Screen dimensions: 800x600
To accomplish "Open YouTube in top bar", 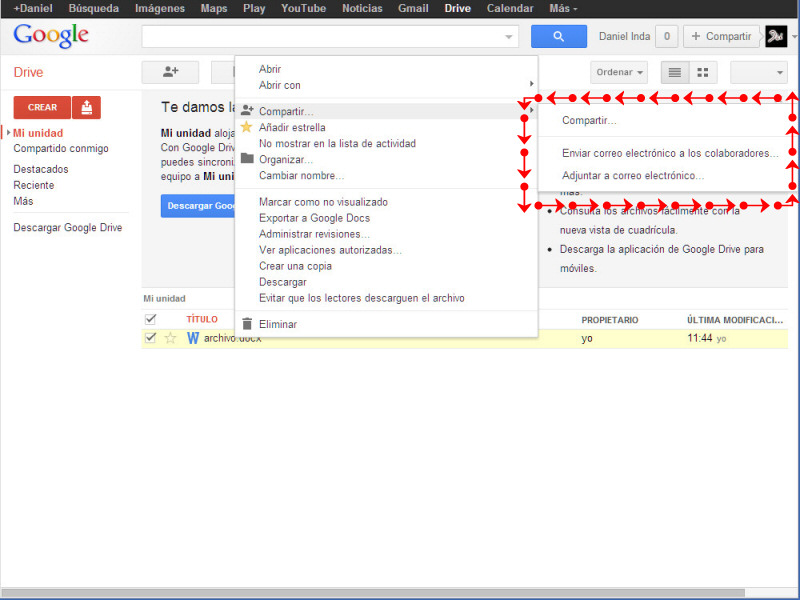I will pyautogui.click(x=303, y=9).
